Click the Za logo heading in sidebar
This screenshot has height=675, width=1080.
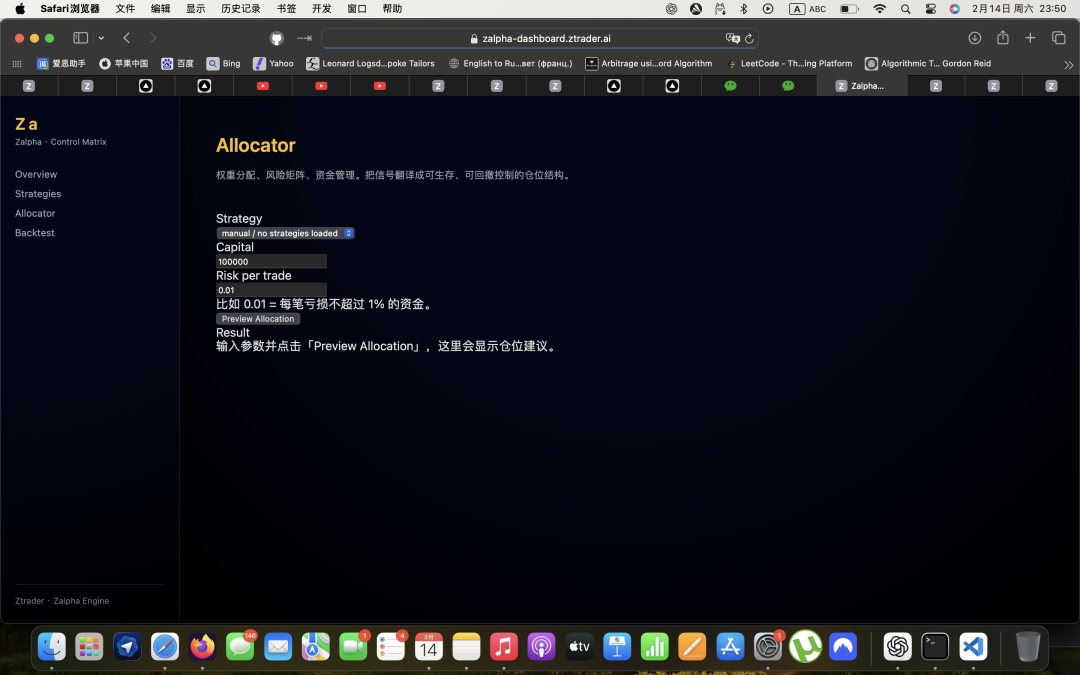point(26,124)
